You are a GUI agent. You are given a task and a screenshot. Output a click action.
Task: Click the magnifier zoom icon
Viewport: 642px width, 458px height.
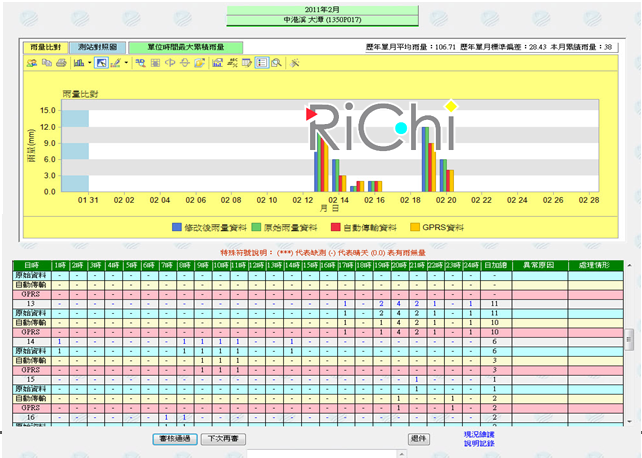point(276,63)
